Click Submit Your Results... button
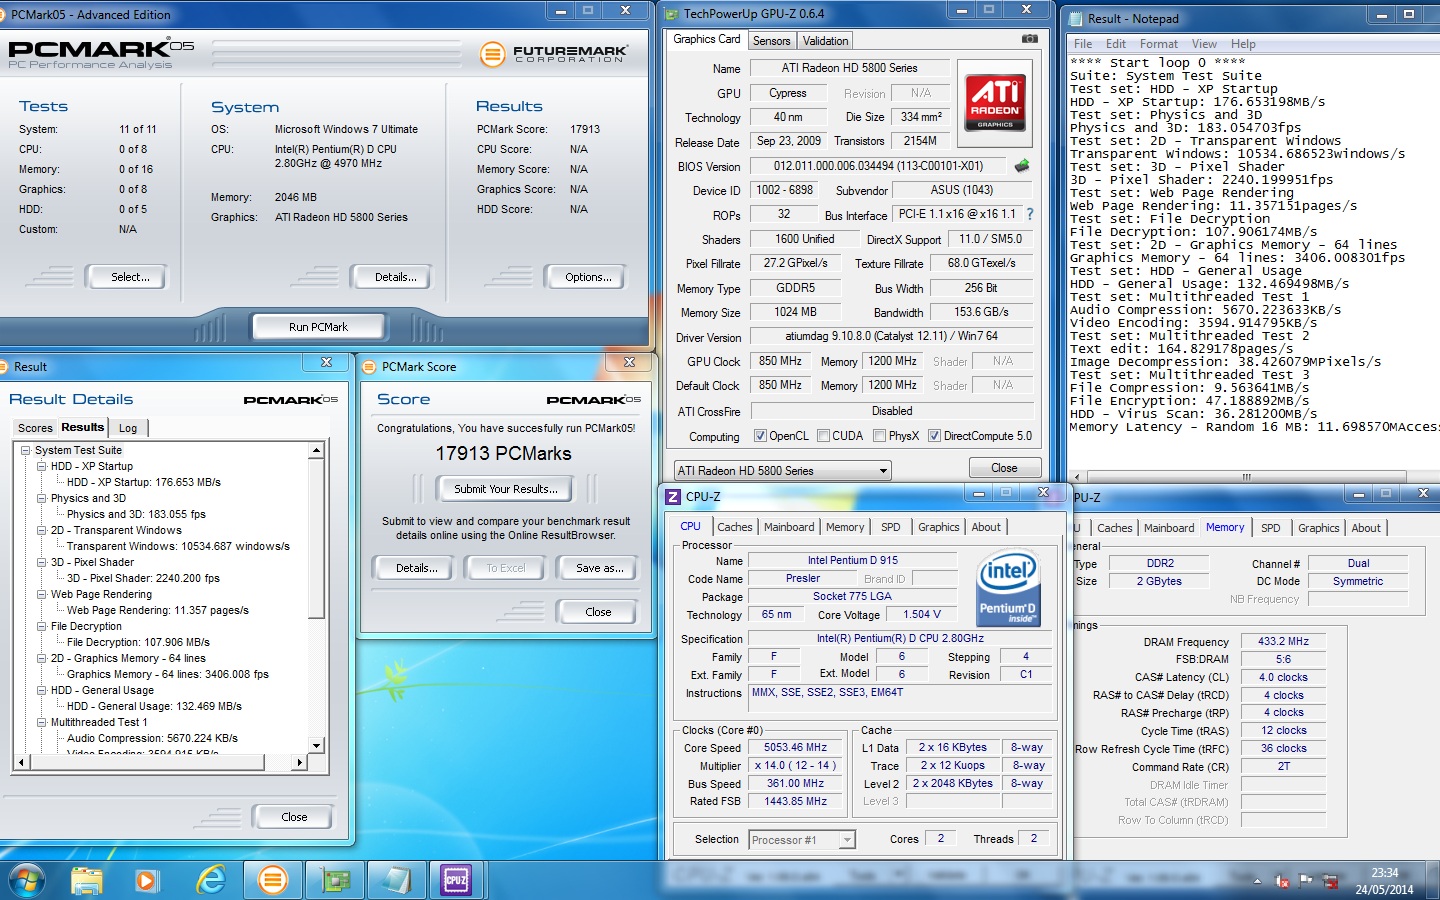Image resolution: width=1440 pixels, height=900 pixels. tap(505, 489)
